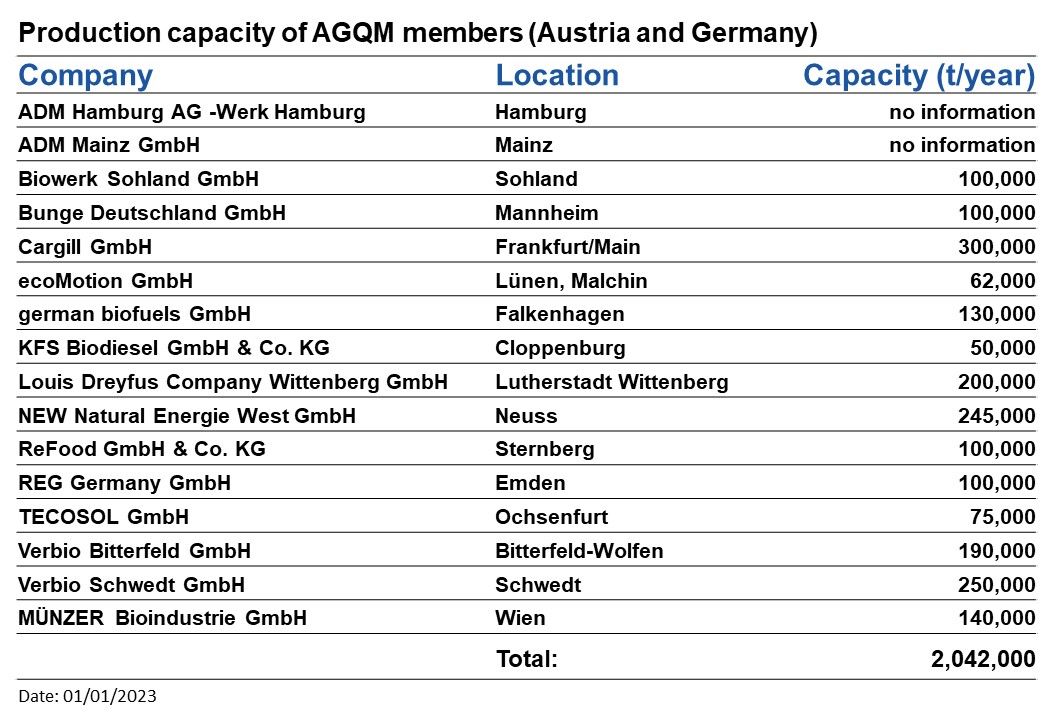The width and height of the screenshot is (1053, 720).
Task: Click the Frankfurt/Main location cell
Action: pyautogui.click(x=567, y=246)
